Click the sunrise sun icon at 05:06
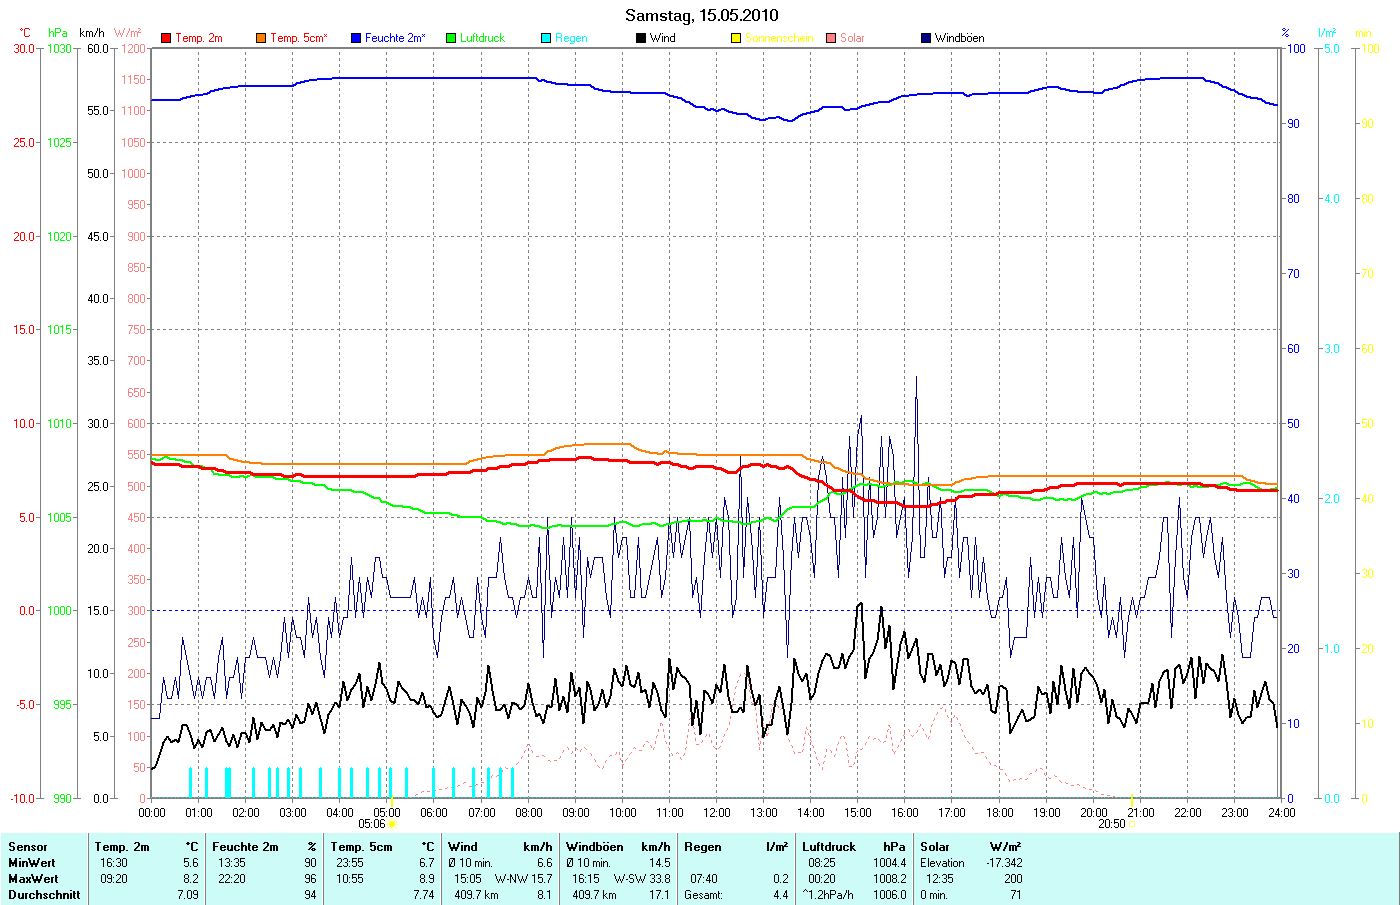Image resolution: width=1400 pixels, height=905 pixels. tap(392, 824)
